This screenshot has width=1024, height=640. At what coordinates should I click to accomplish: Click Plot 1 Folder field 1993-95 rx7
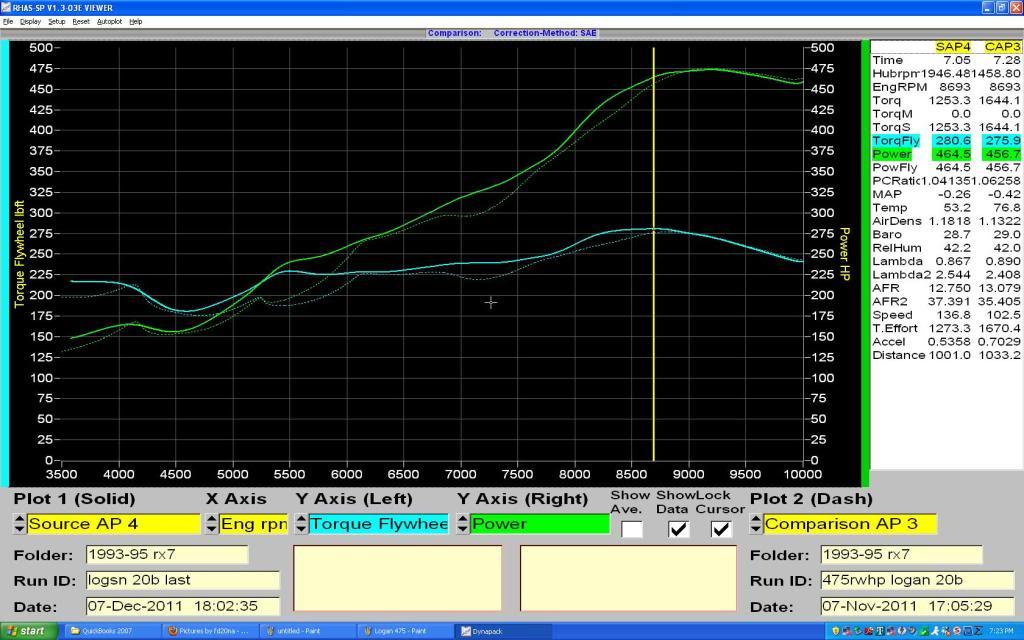tap(167, 554)
